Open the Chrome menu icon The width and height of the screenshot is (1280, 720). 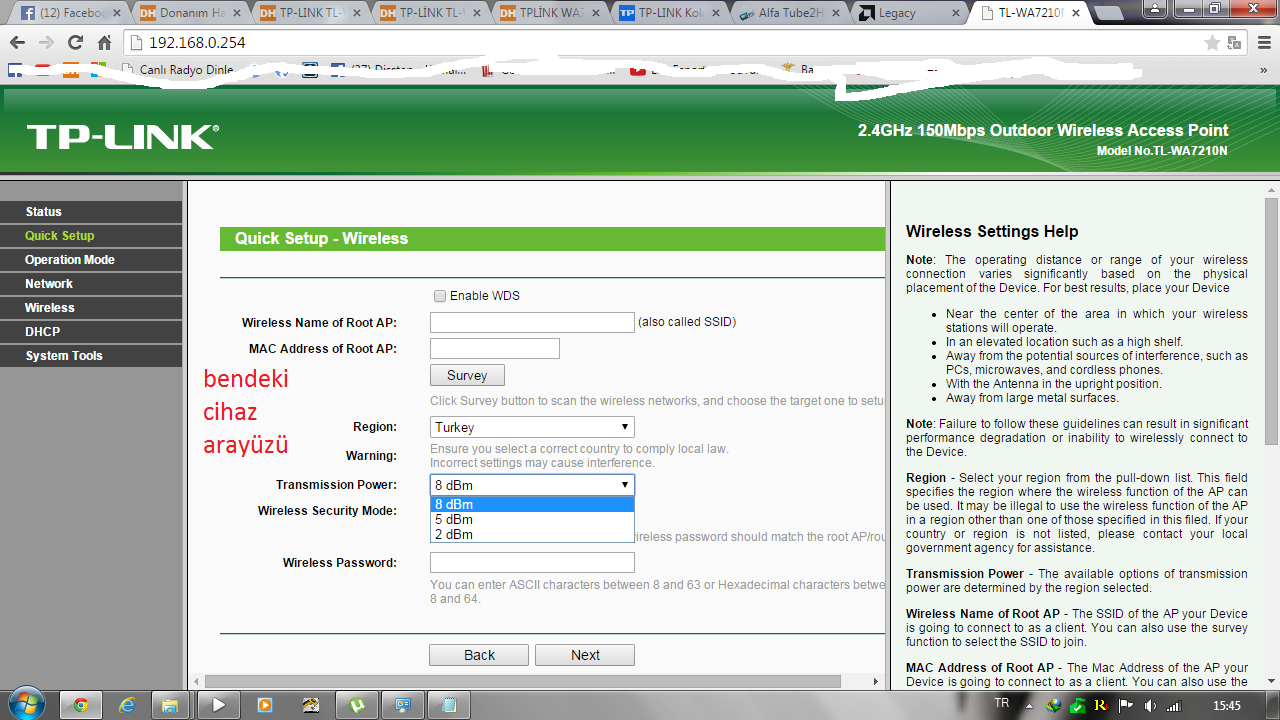click(x=1263, y=43)
